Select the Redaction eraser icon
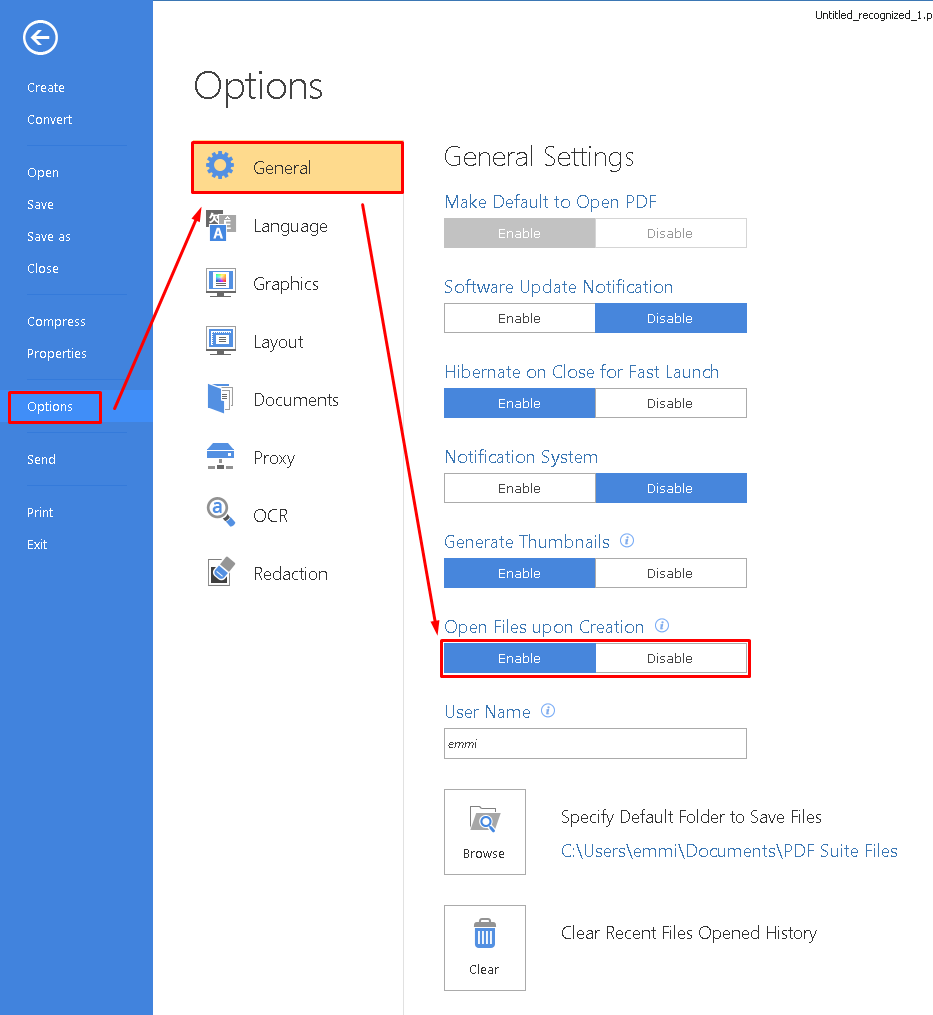The image size is (933, 1015). (221, 572)
